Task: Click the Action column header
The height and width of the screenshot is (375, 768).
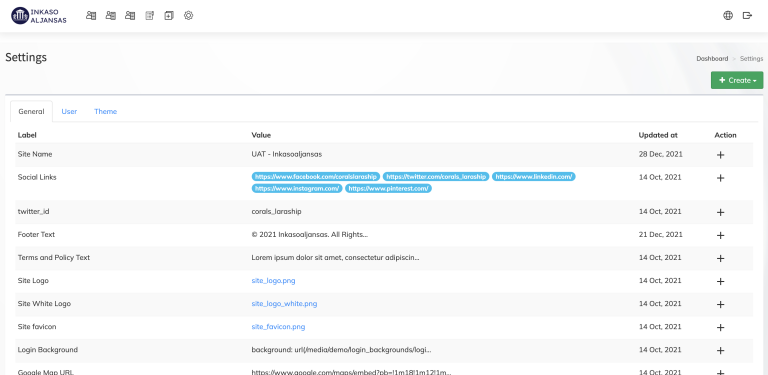Action: point(725,135)
